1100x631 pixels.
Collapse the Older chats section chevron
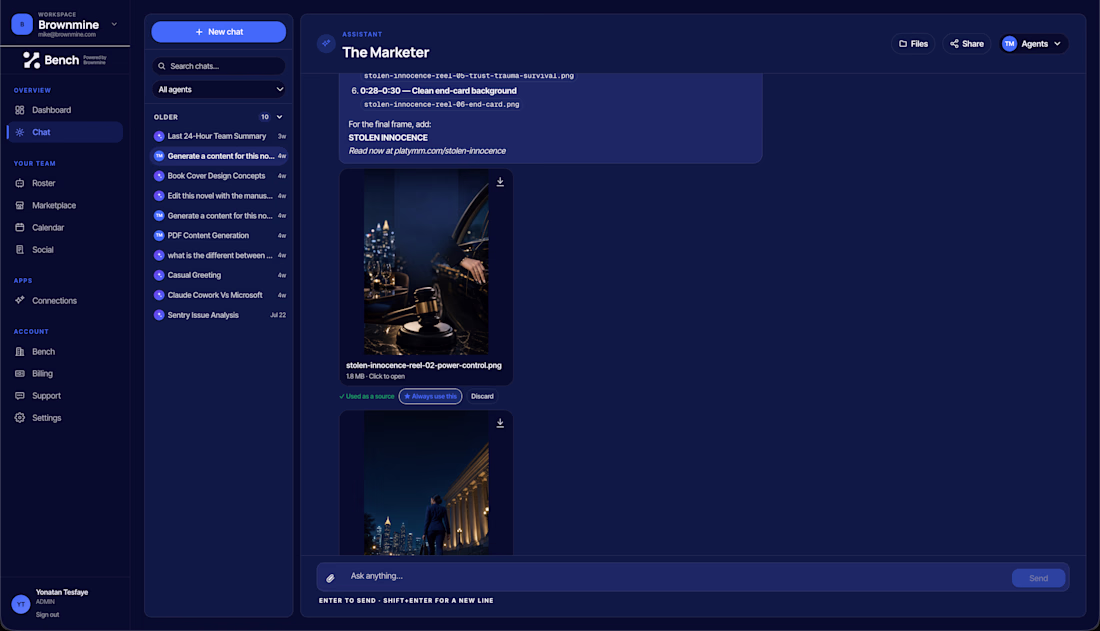coord(279,117)
